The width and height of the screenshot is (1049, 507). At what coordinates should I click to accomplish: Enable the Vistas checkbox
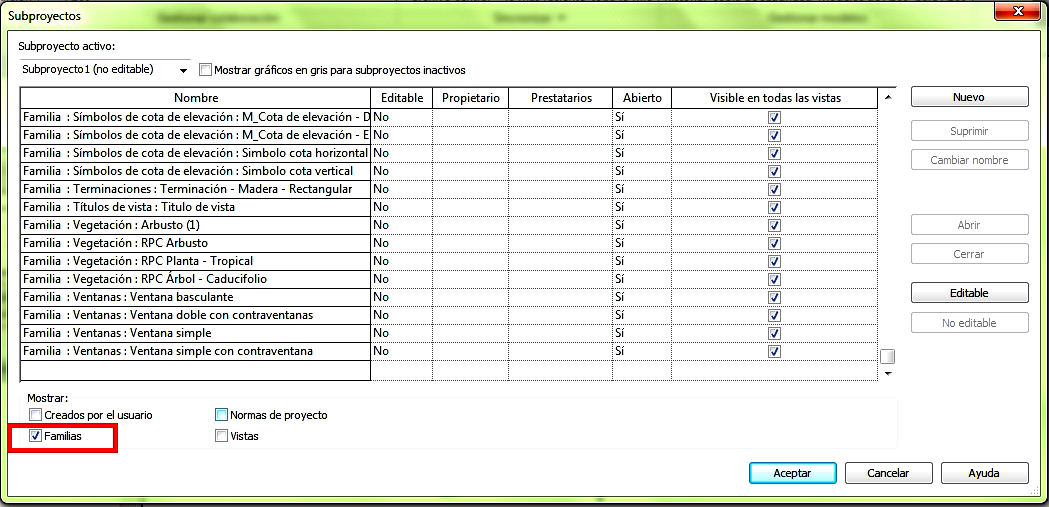pyautogui.click(x=222, y=437)
